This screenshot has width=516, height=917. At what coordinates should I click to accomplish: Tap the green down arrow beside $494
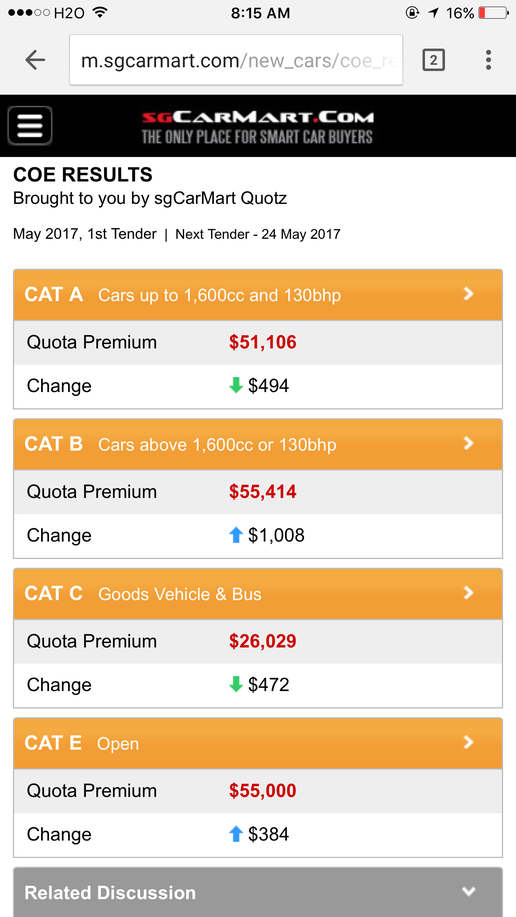coord(236,386)
